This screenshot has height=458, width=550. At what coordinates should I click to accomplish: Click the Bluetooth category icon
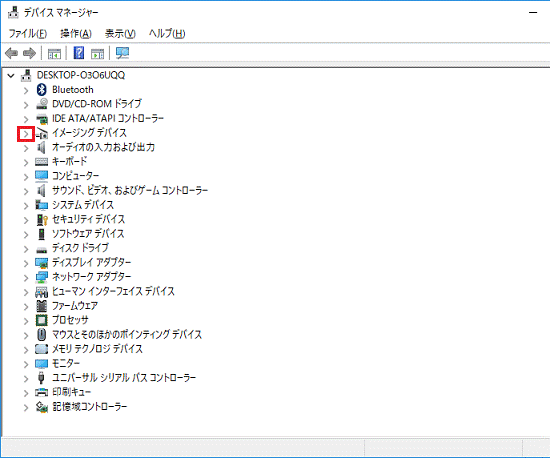pos(42,90)
